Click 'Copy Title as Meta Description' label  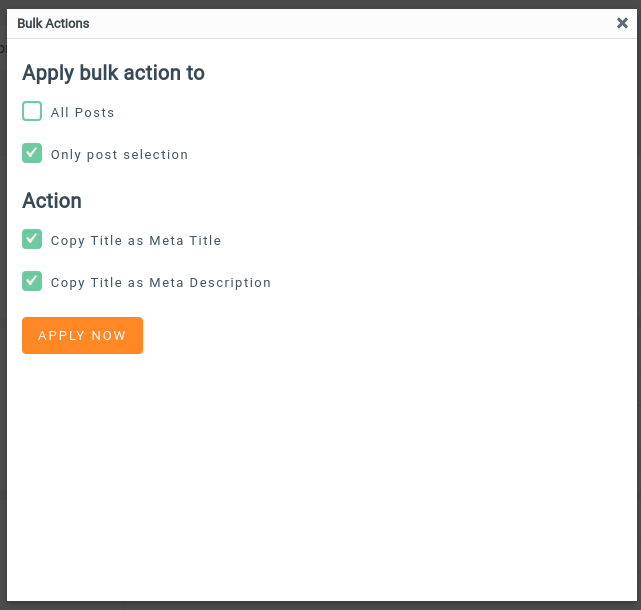pos(161,283)
